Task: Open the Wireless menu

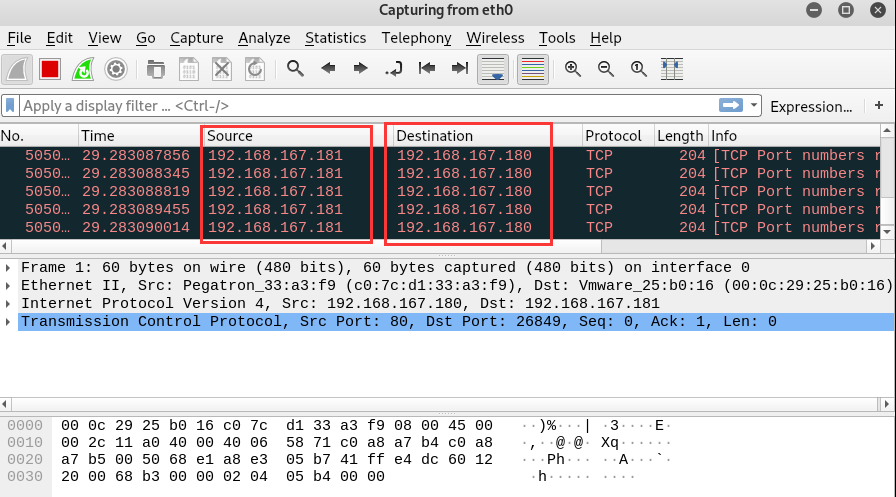Action: point(495,38)
